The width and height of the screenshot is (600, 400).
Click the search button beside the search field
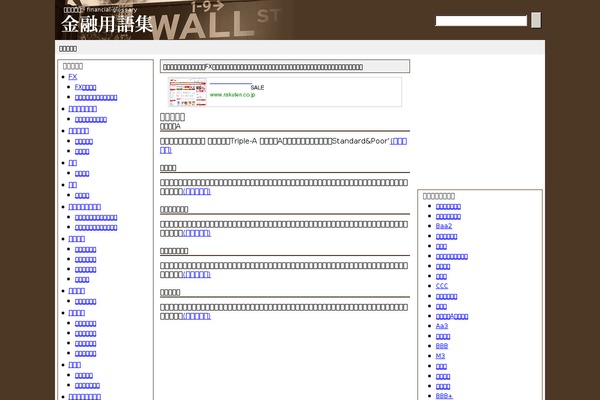click(536, 20)
